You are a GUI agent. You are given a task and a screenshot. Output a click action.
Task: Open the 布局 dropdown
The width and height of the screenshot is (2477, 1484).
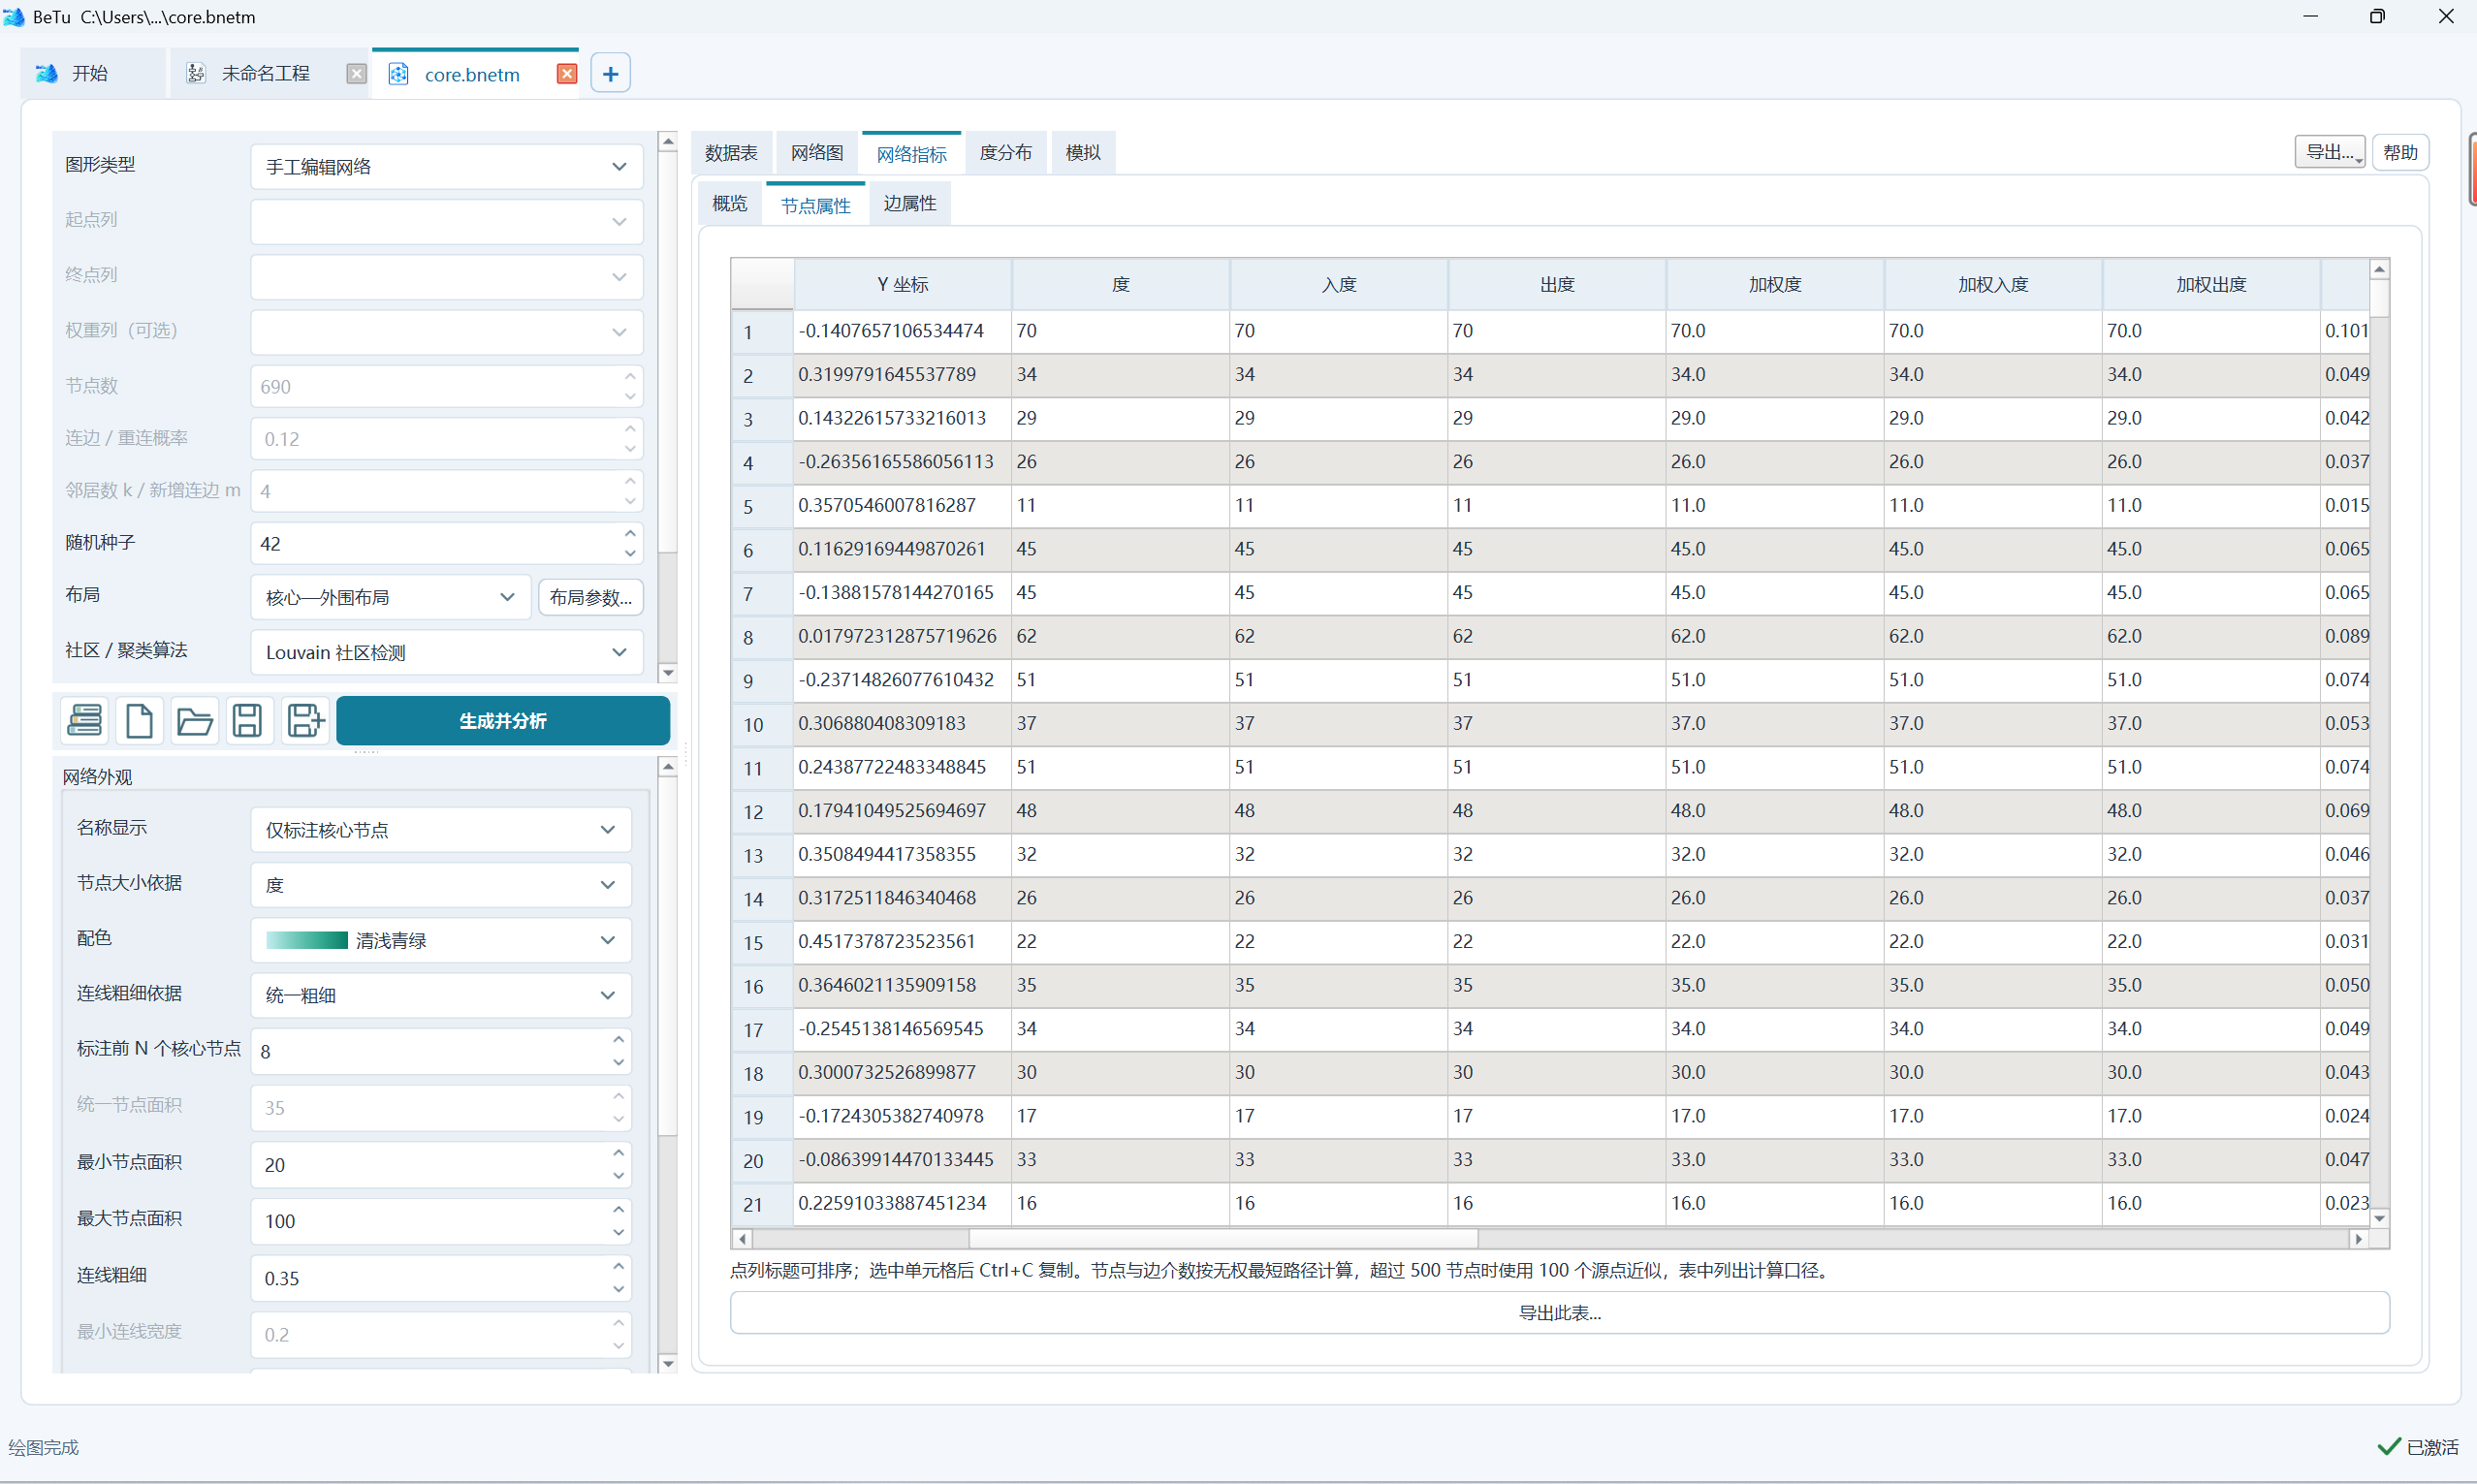point(390,598)
